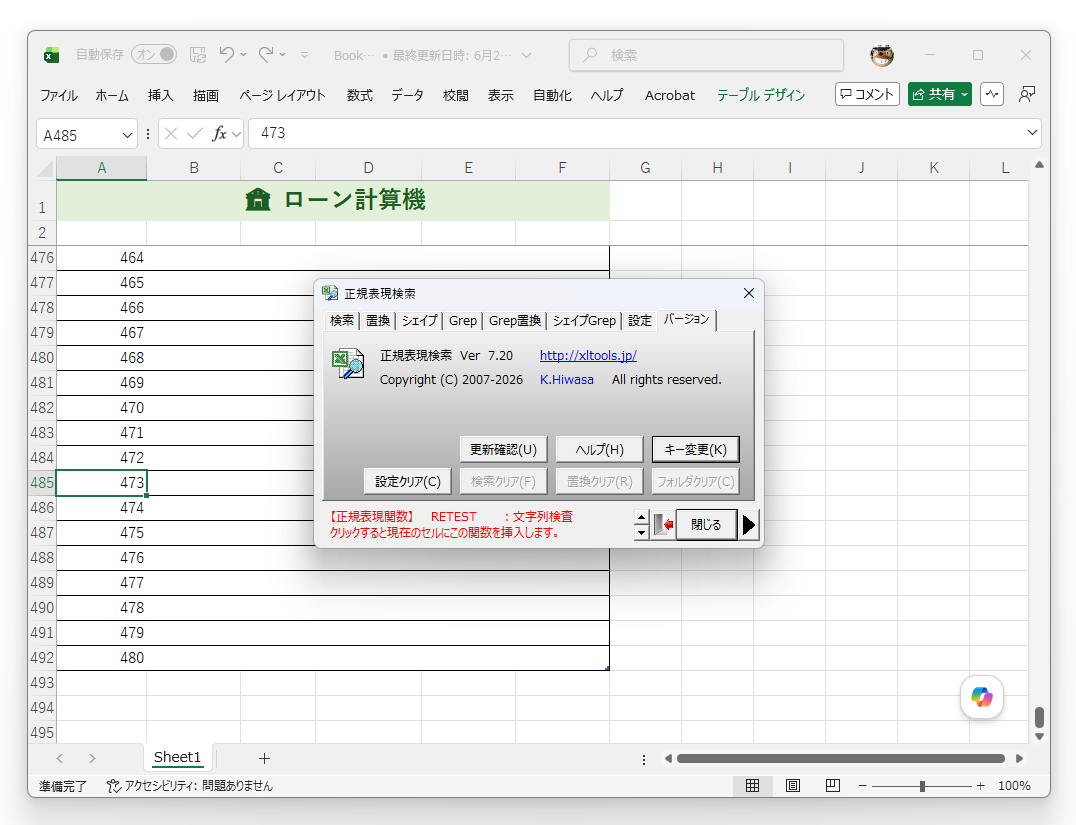The width and height of the screenshot is (1076, 825).
Task: Click the spinner down arrow in dialog
Action: [x=641, y=533]
